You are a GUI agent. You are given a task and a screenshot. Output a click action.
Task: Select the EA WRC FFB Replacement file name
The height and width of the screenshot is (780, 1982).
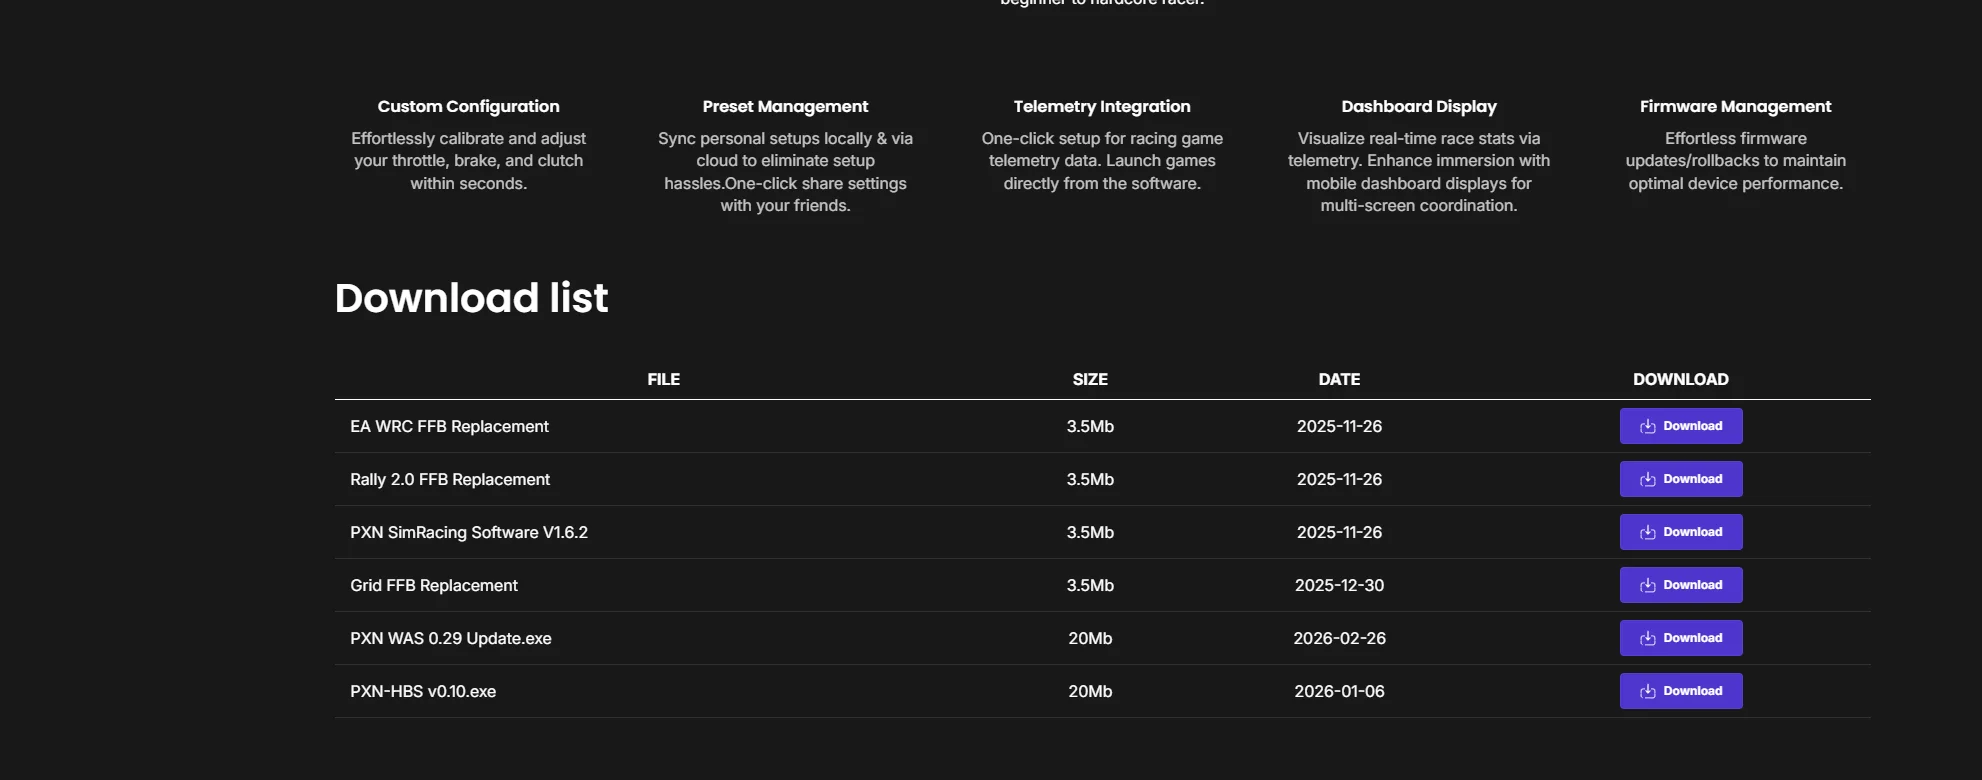[x=449, y=426]
